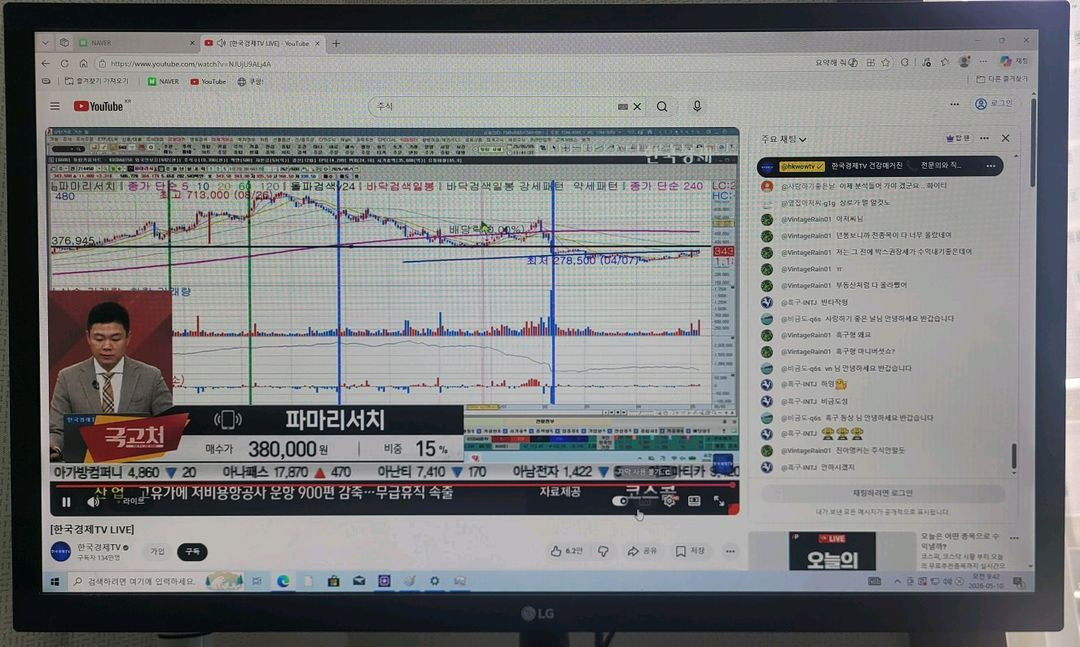Open Edge settings and more menu
The width and height of the screenshot is (1080, 647).
tap(983, 61)
